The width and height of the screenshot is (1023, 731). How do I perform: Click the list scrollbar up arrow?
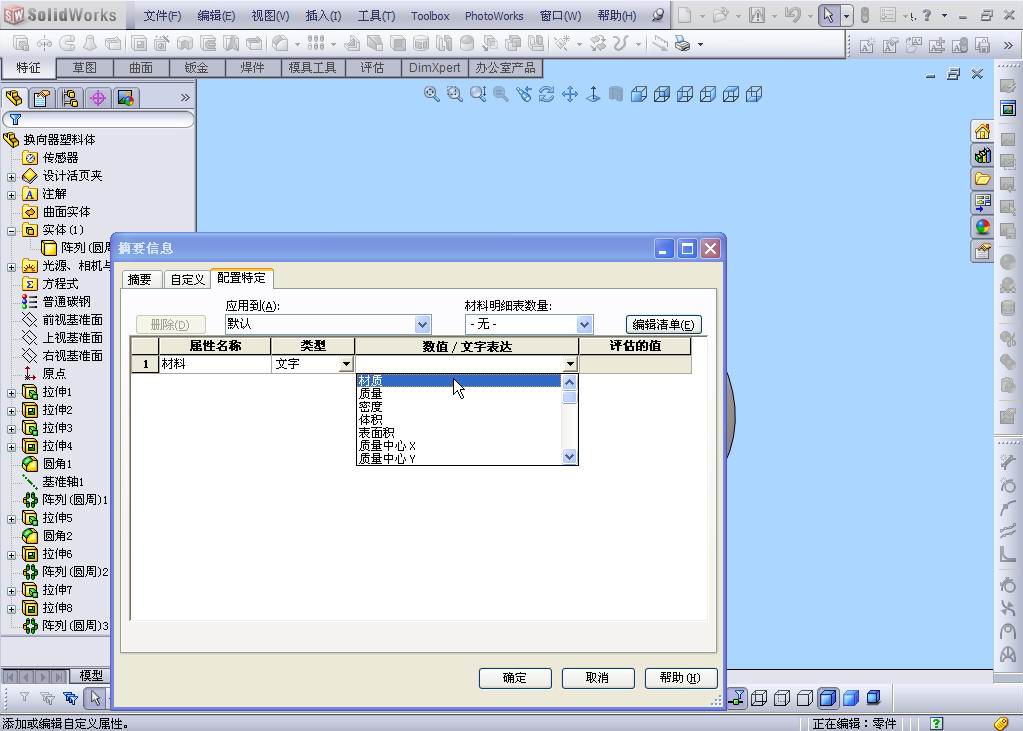570,382
